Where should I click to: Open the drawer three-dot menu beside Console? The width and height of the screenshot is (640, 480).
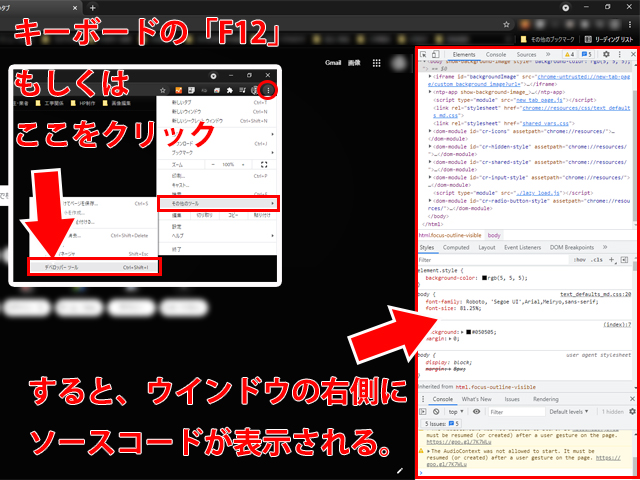pos(423,399)
